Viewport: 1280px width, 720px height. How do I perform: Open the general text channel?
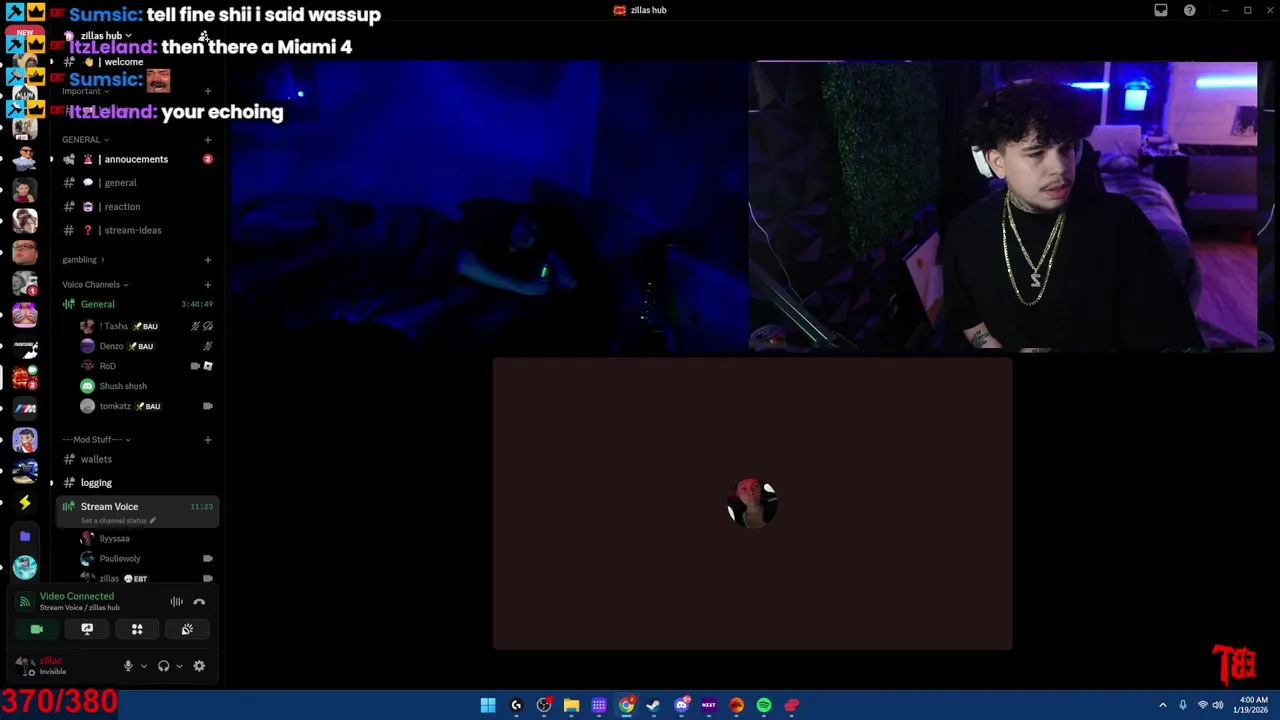coord(137,183)
